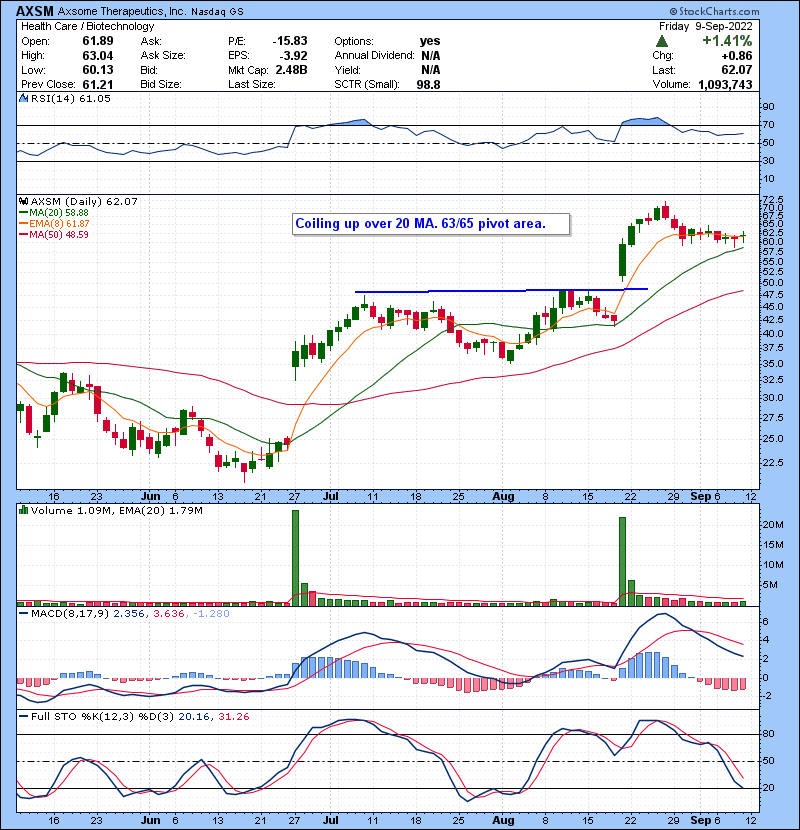The width and height of the screenshot is (800, 830).
Task: Click the date Friday 9-Sep-2022
Action: point(705,26)
